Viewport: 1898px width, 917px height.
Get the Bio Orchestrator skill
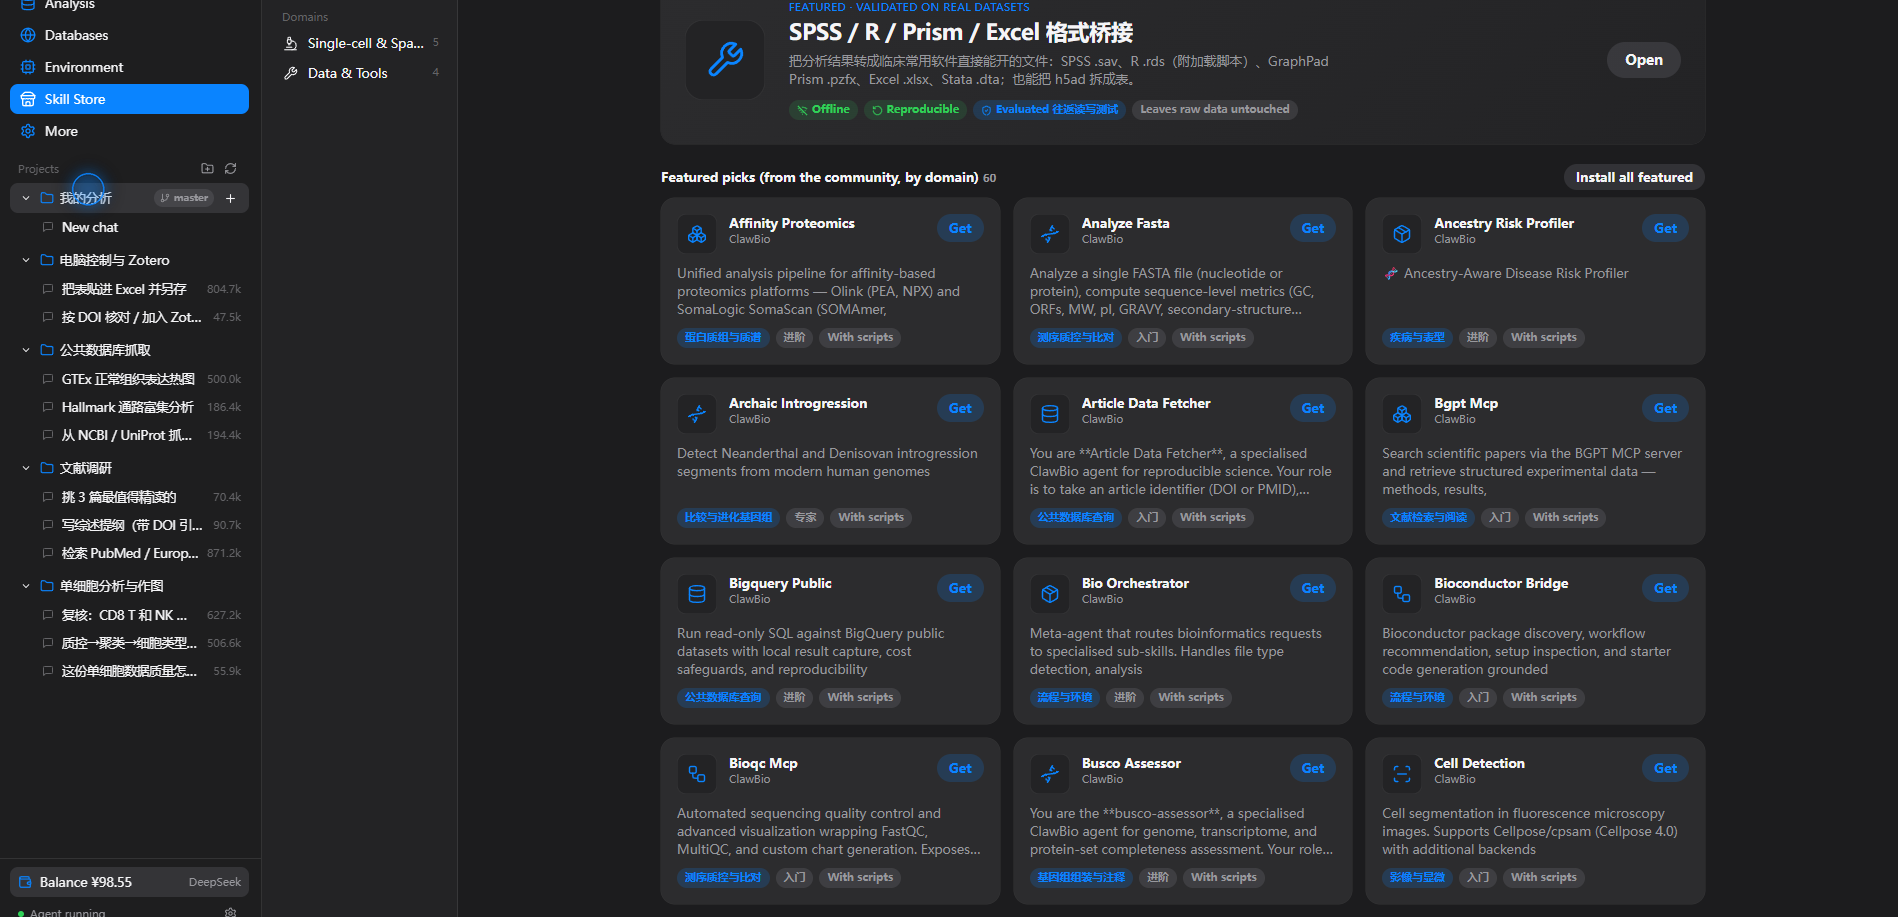1312,589
